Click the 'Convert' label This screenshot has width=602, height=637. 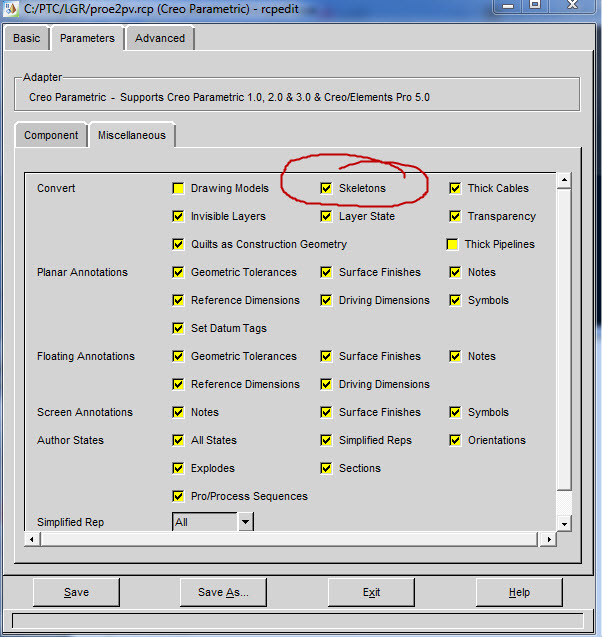click(x=56, y=188)
